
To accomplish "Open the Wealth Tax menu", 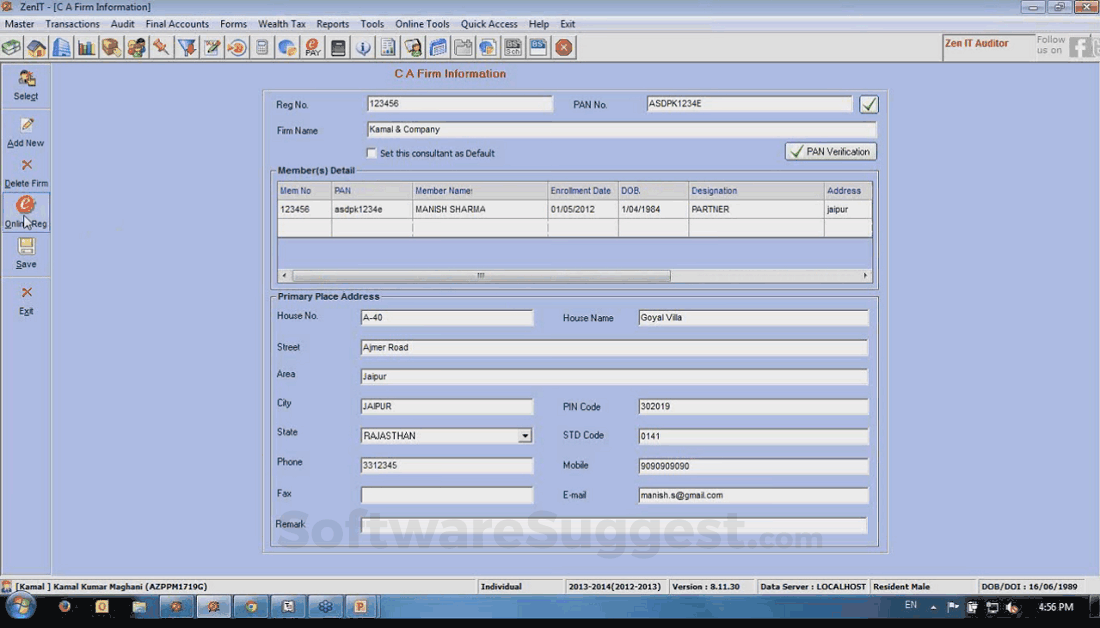I will (281, 24).
